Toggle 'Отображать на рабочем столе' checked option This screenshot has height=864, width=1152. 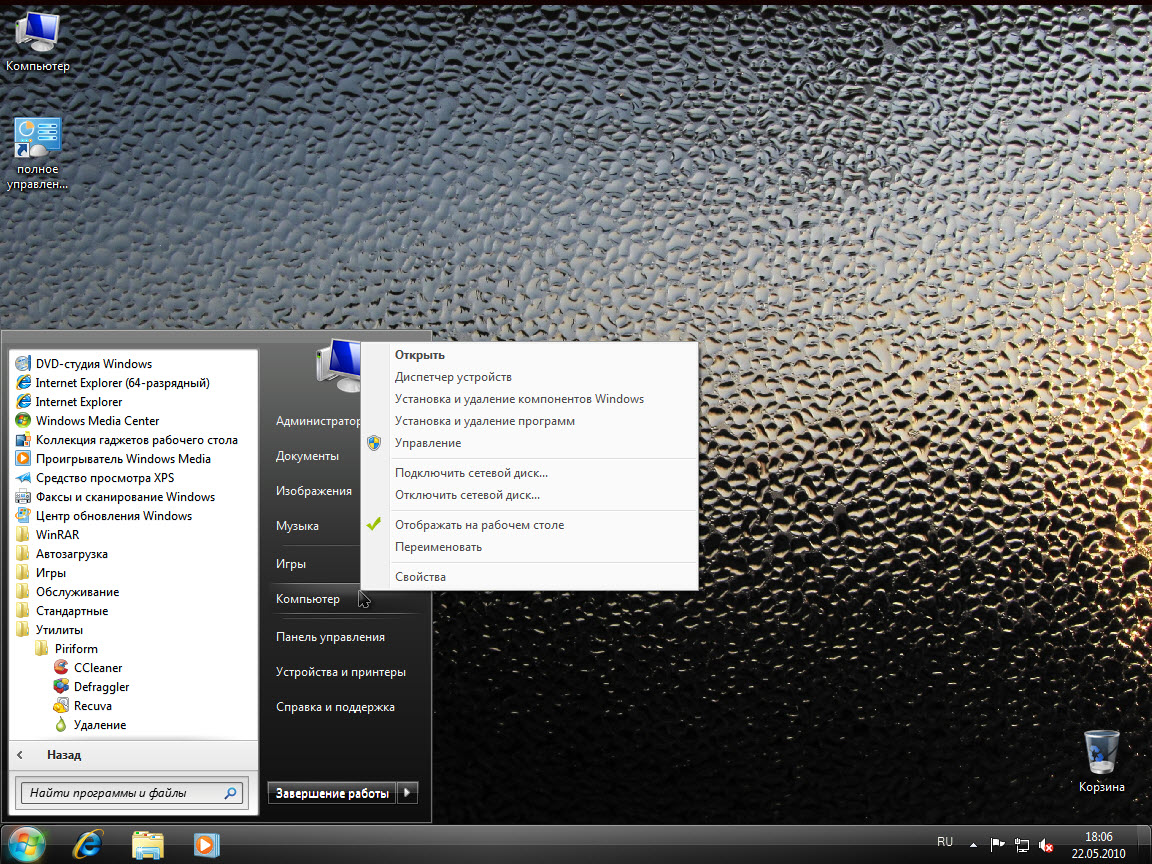[479, 525]
